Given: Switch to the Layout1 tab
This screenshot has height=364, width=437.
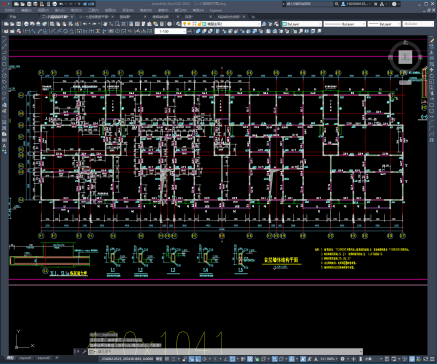Looking at the screenshot, I should [26, 358].
